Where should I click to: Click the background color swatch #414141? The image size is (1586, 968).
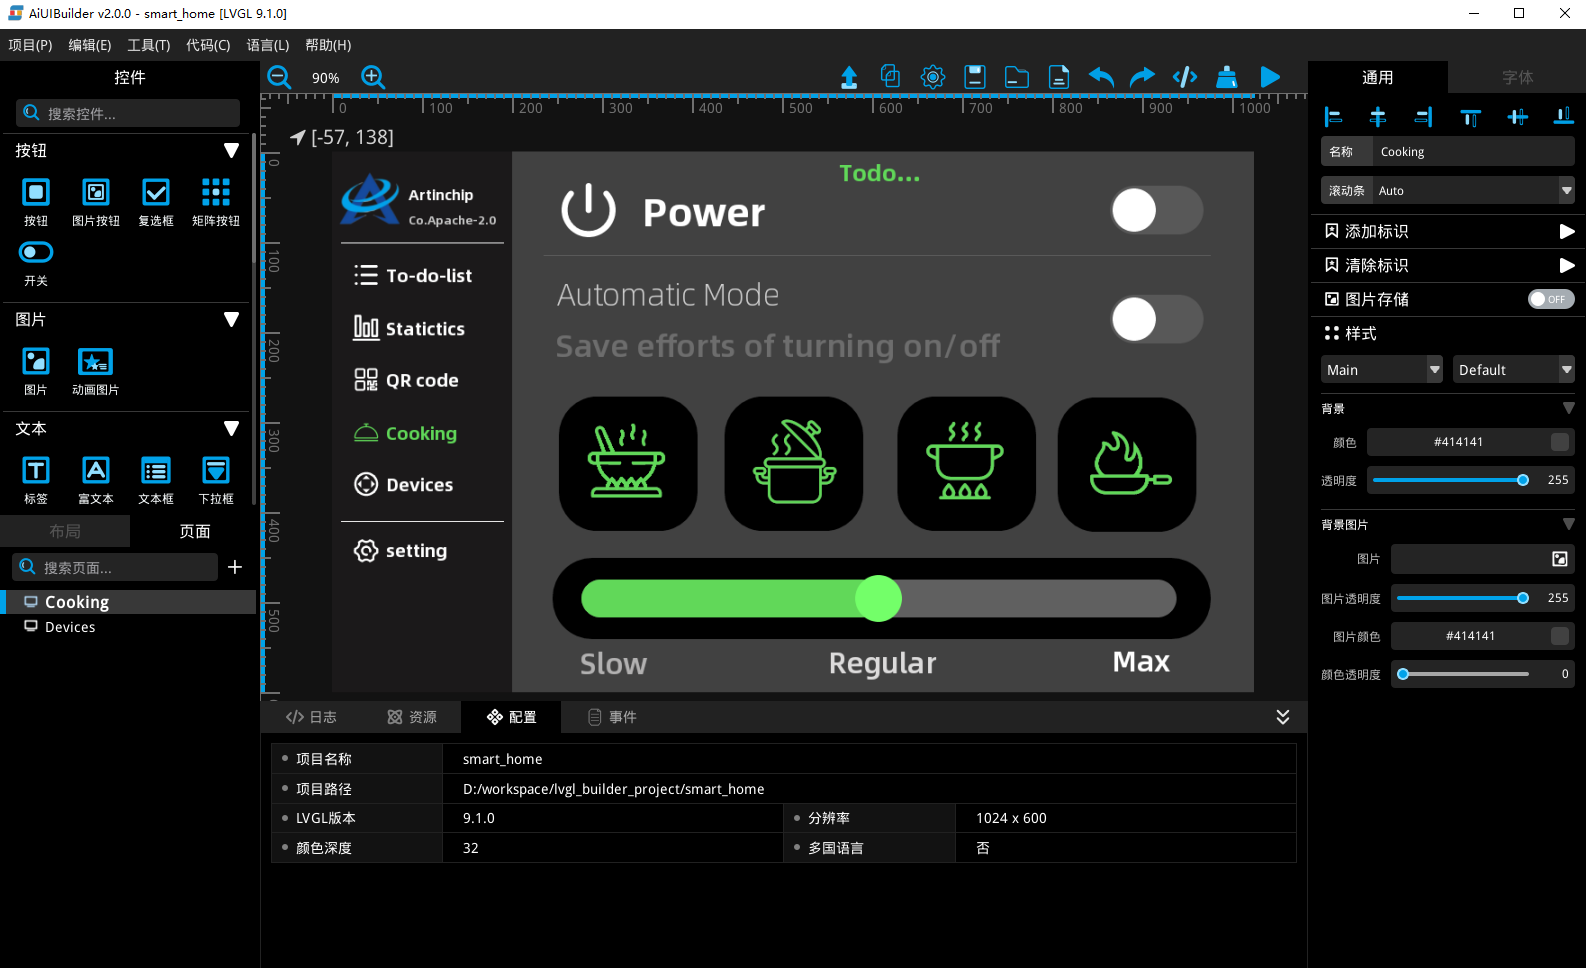tap(1559, 442)
